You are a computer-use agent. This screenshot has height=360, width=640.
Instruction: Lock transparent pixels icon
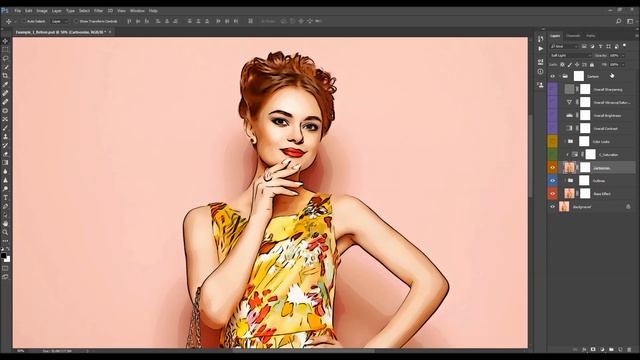coord(562,64)
